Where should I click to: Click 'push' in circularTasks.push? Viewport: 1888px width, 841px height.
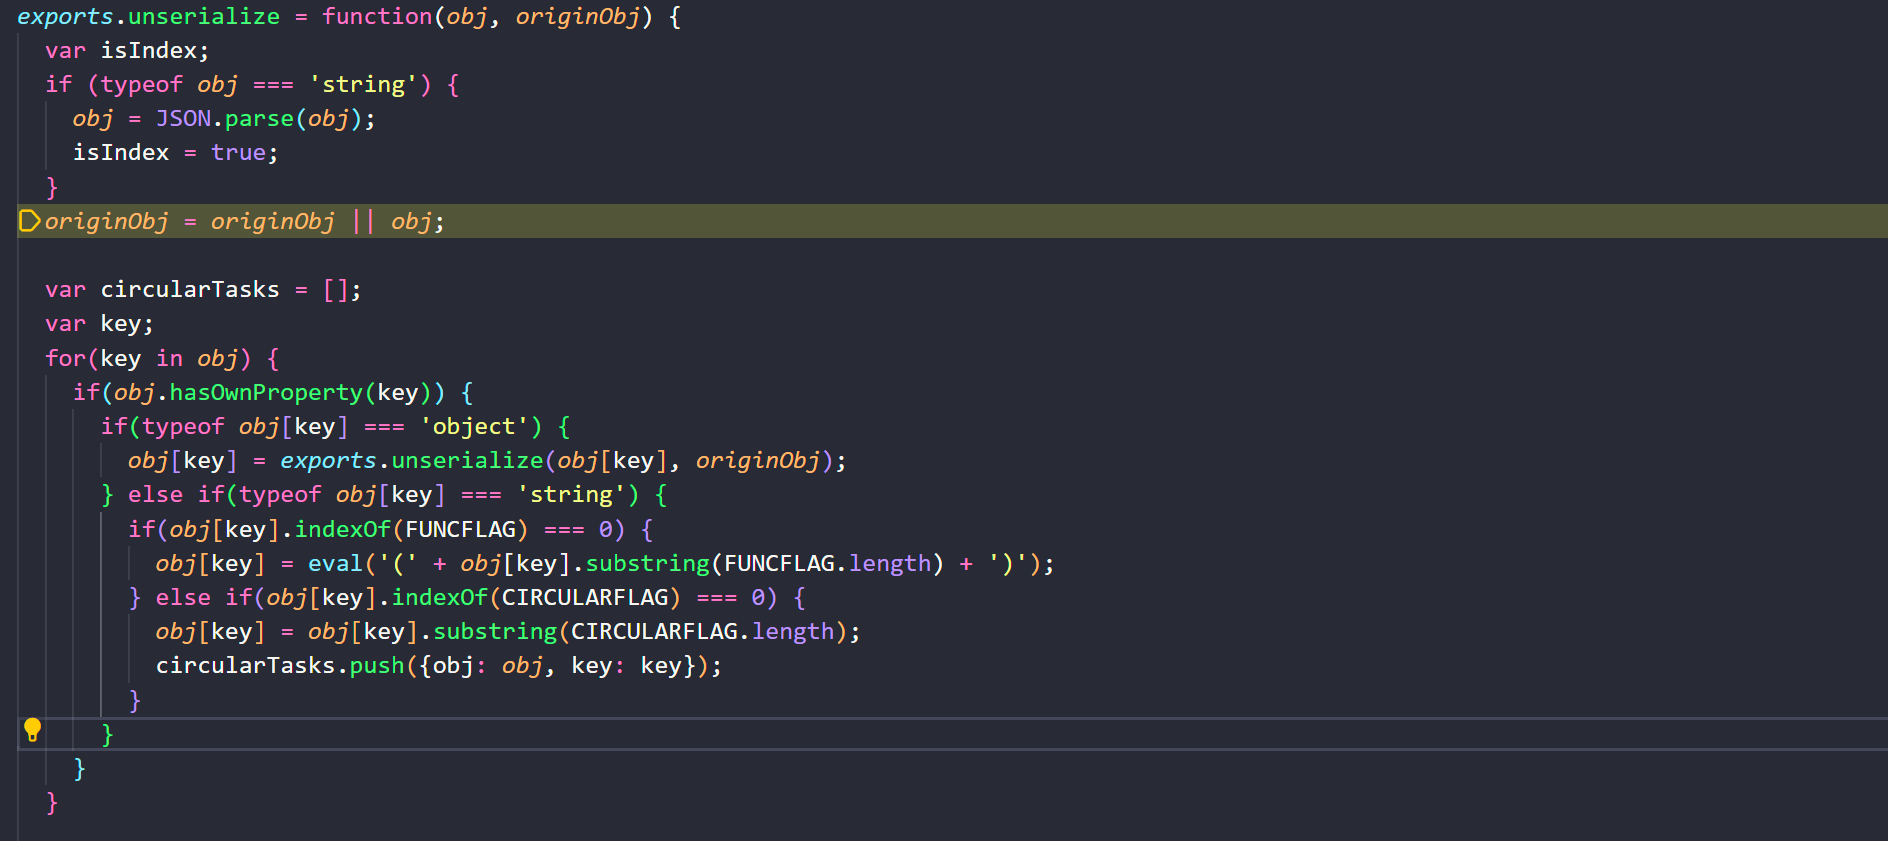(377, 666)
